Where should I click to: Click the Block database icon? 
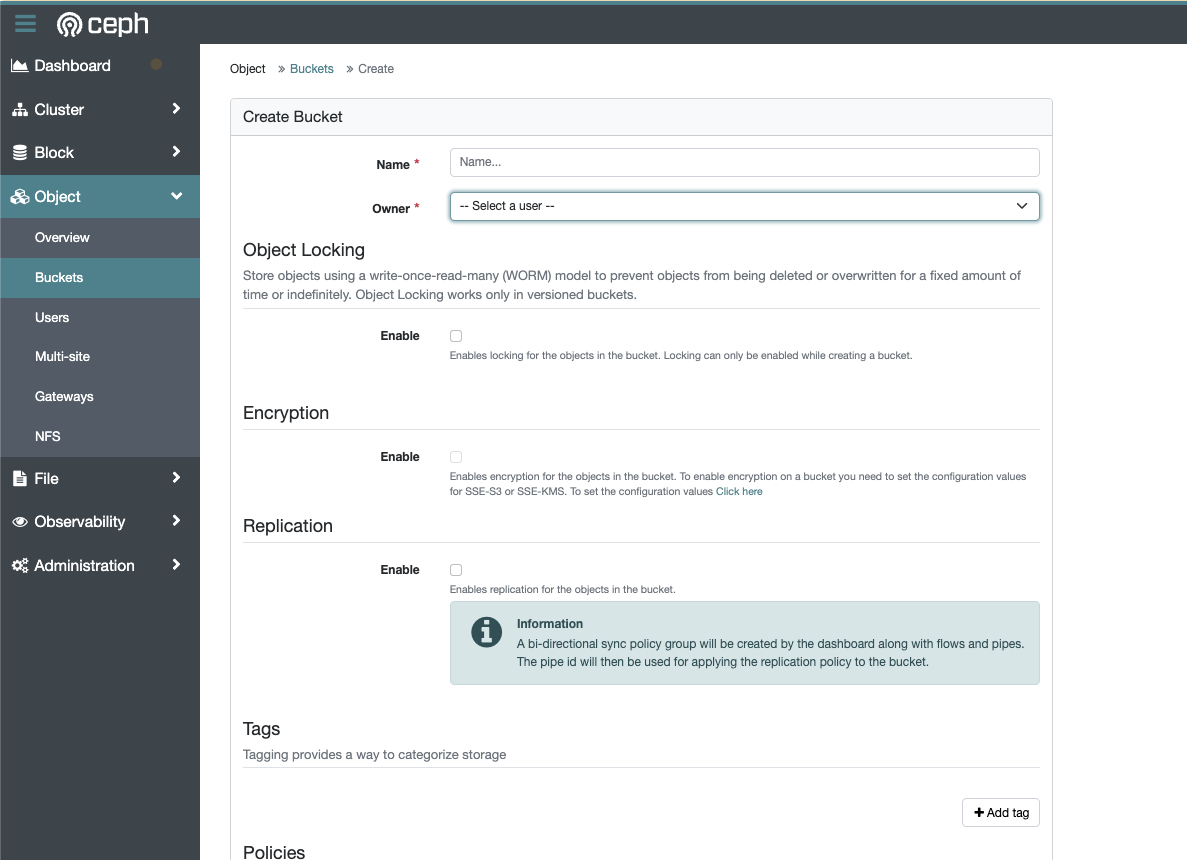19,153
